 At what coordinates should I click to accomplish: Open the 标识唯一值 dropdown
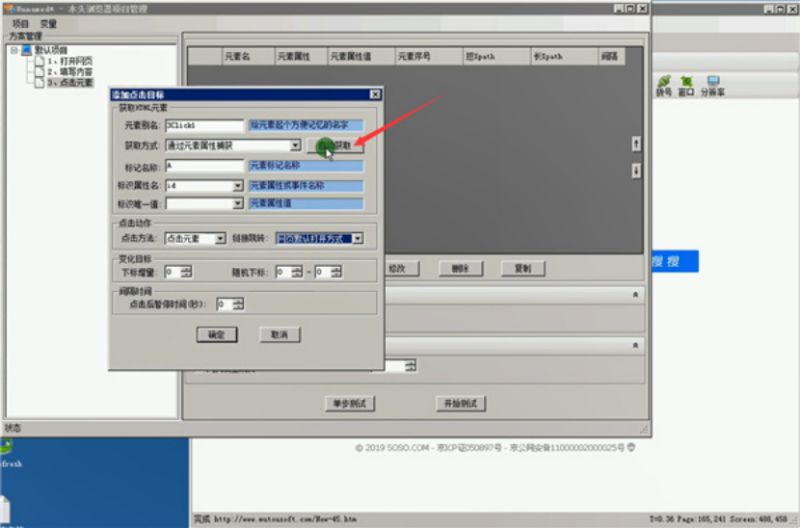[238, 204]
